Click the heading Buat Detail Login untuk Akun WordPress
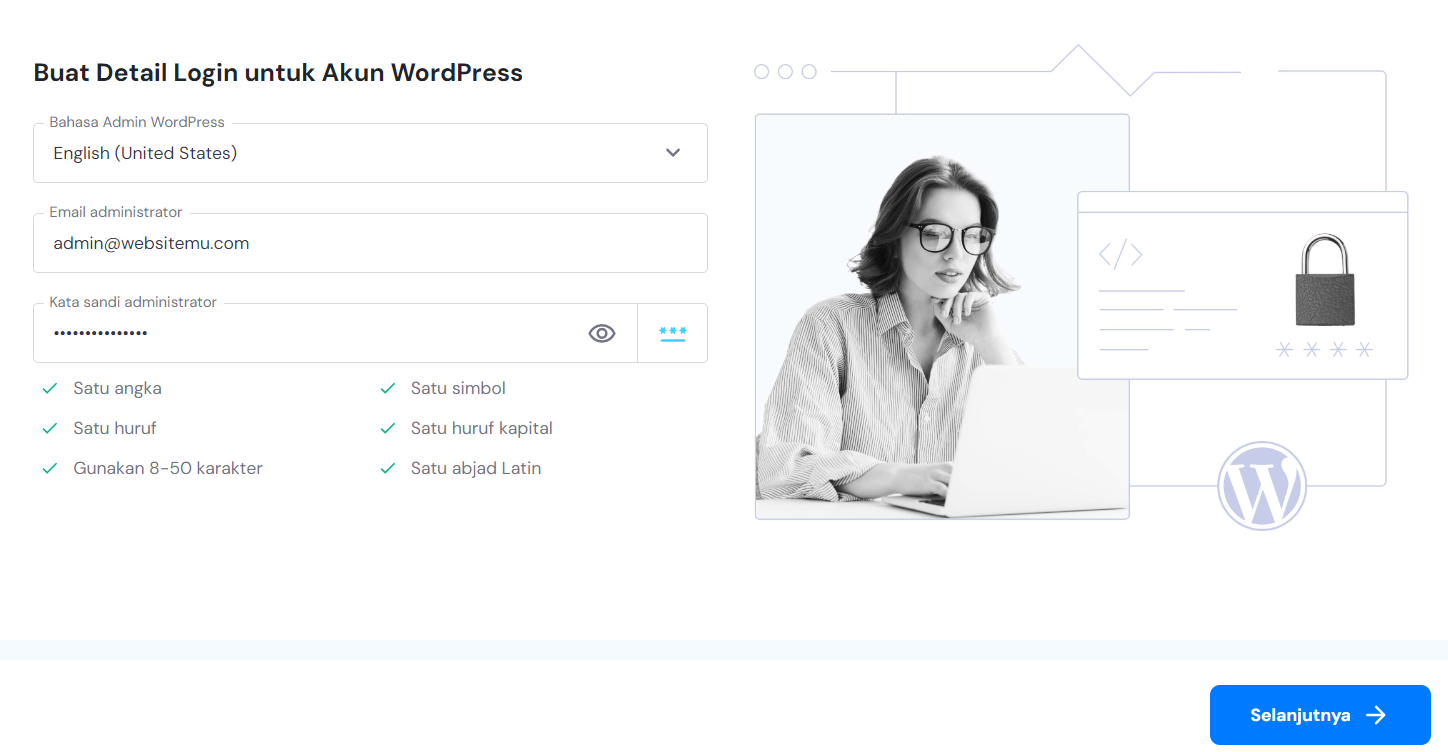The image size is (1448, 752). pos(278,73)
